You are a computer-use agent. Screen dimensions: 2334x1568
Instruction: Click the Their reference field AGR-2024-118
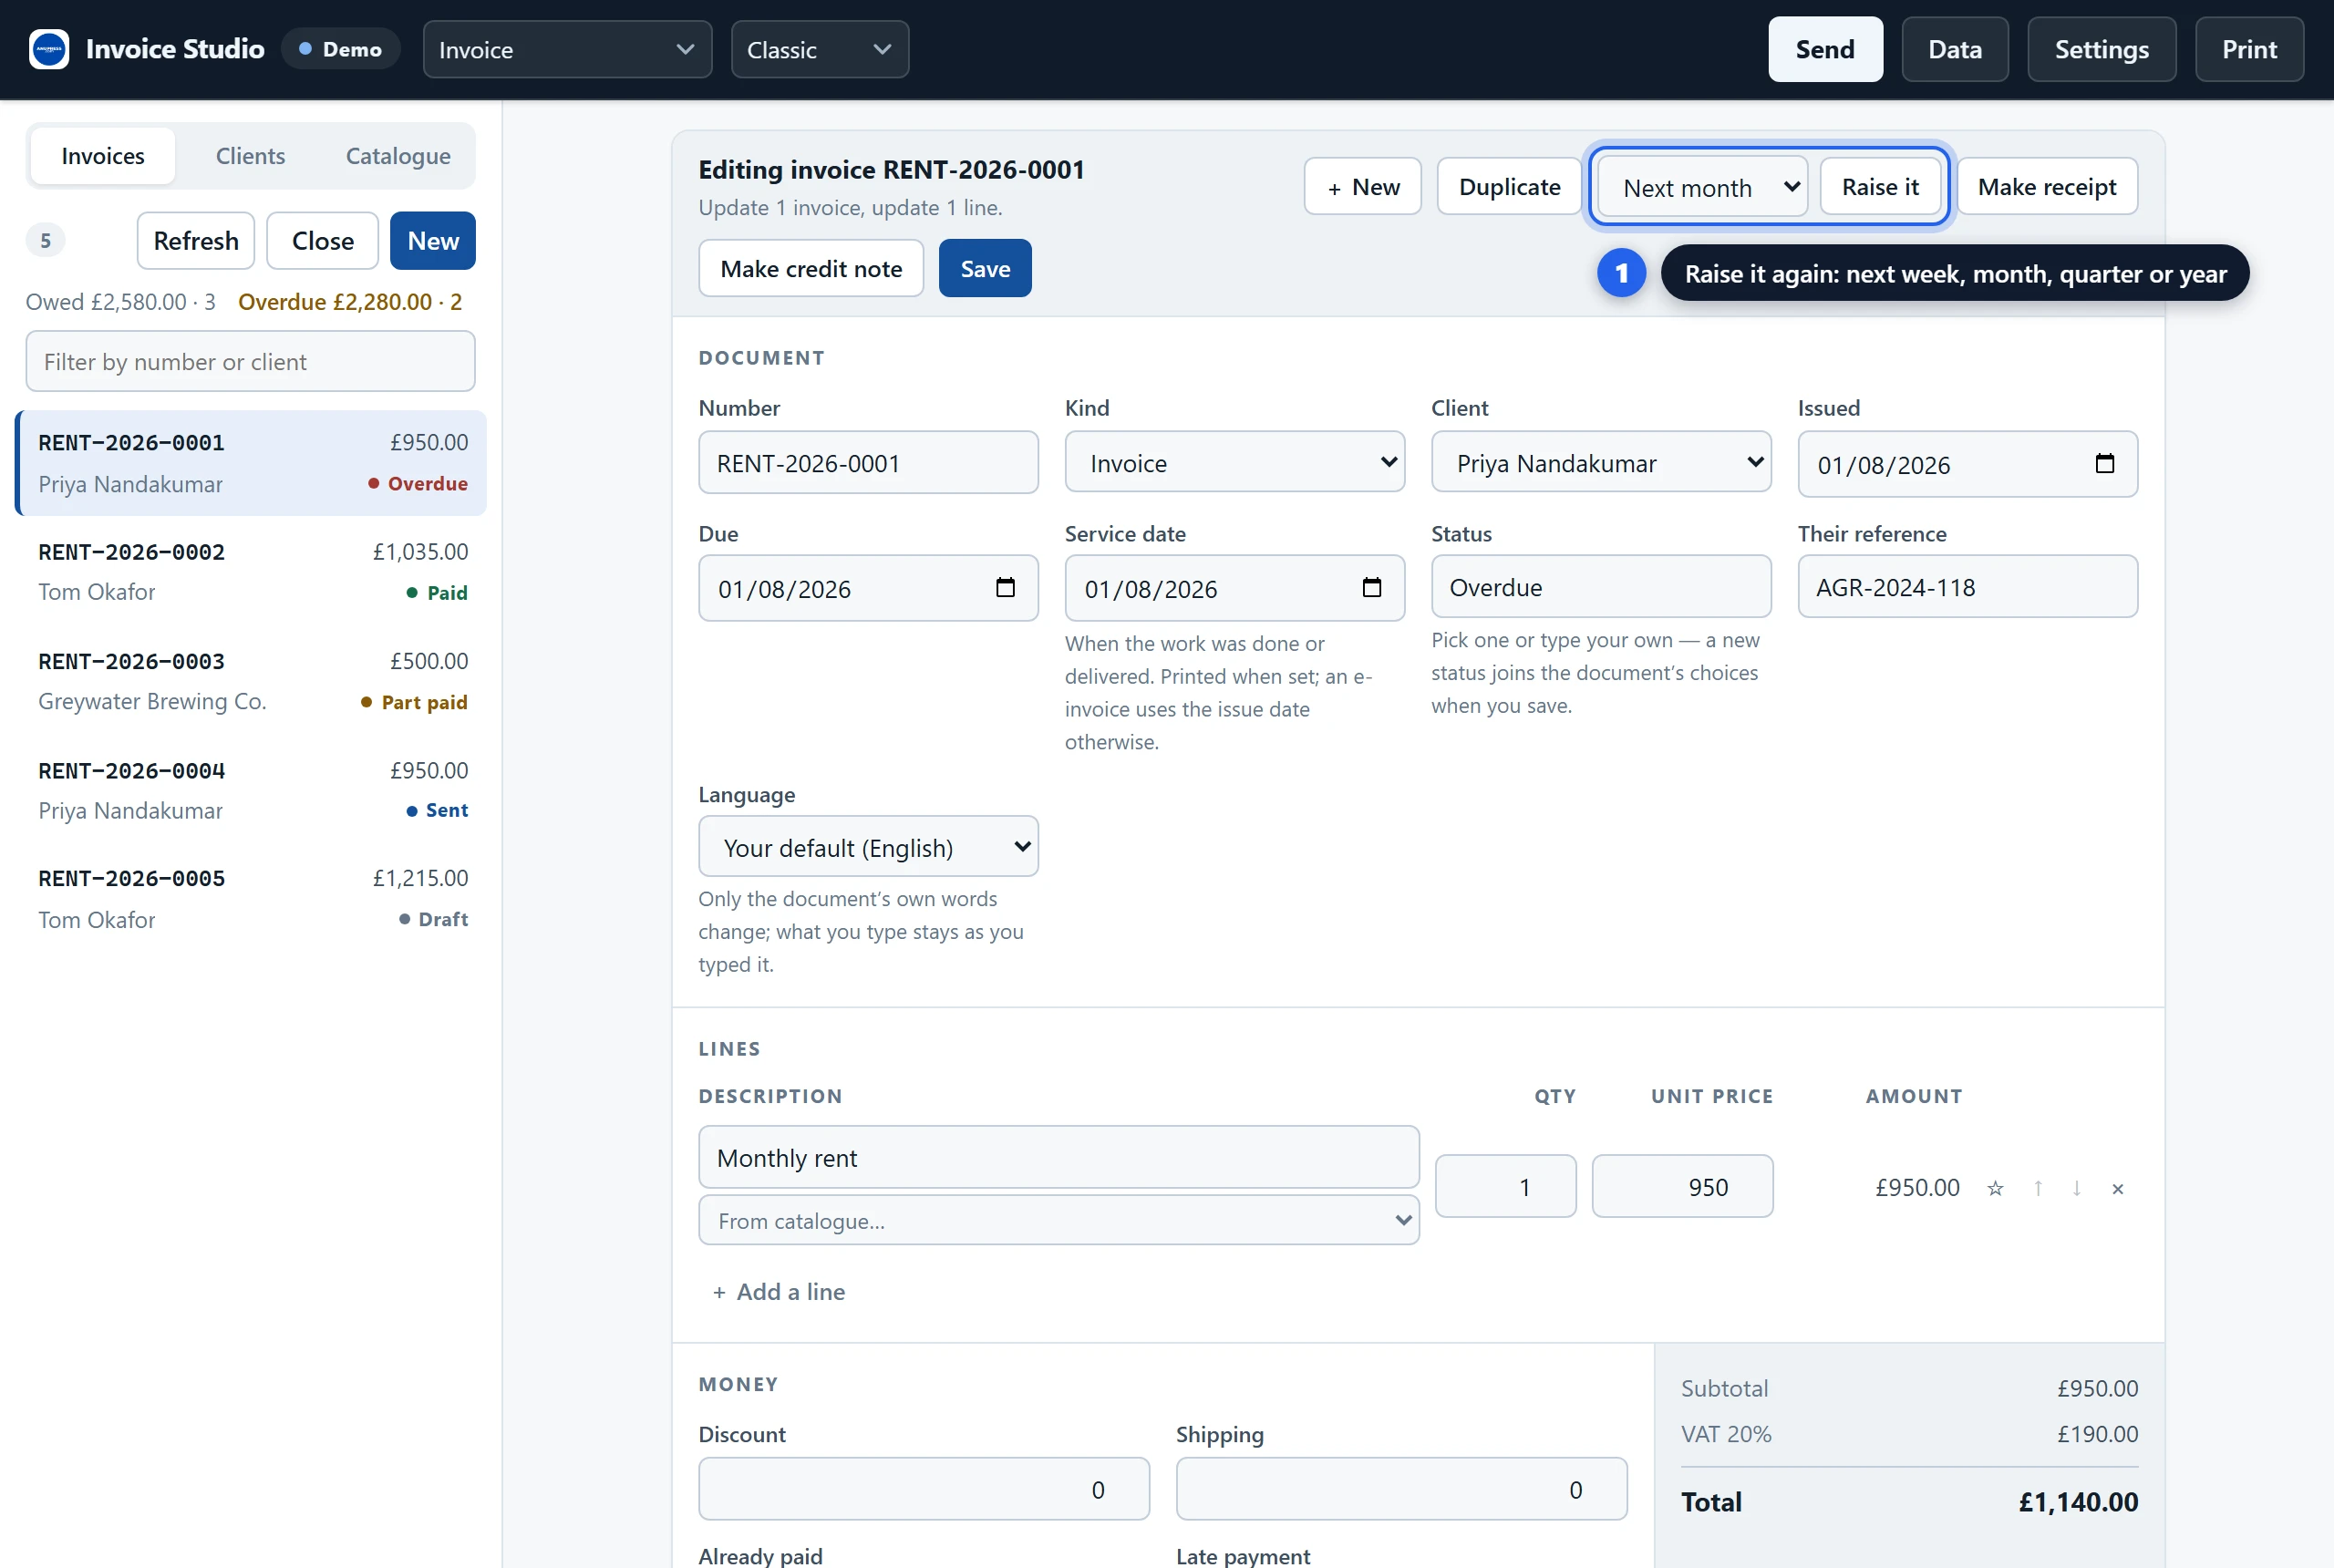click(x=1967, y=586)
